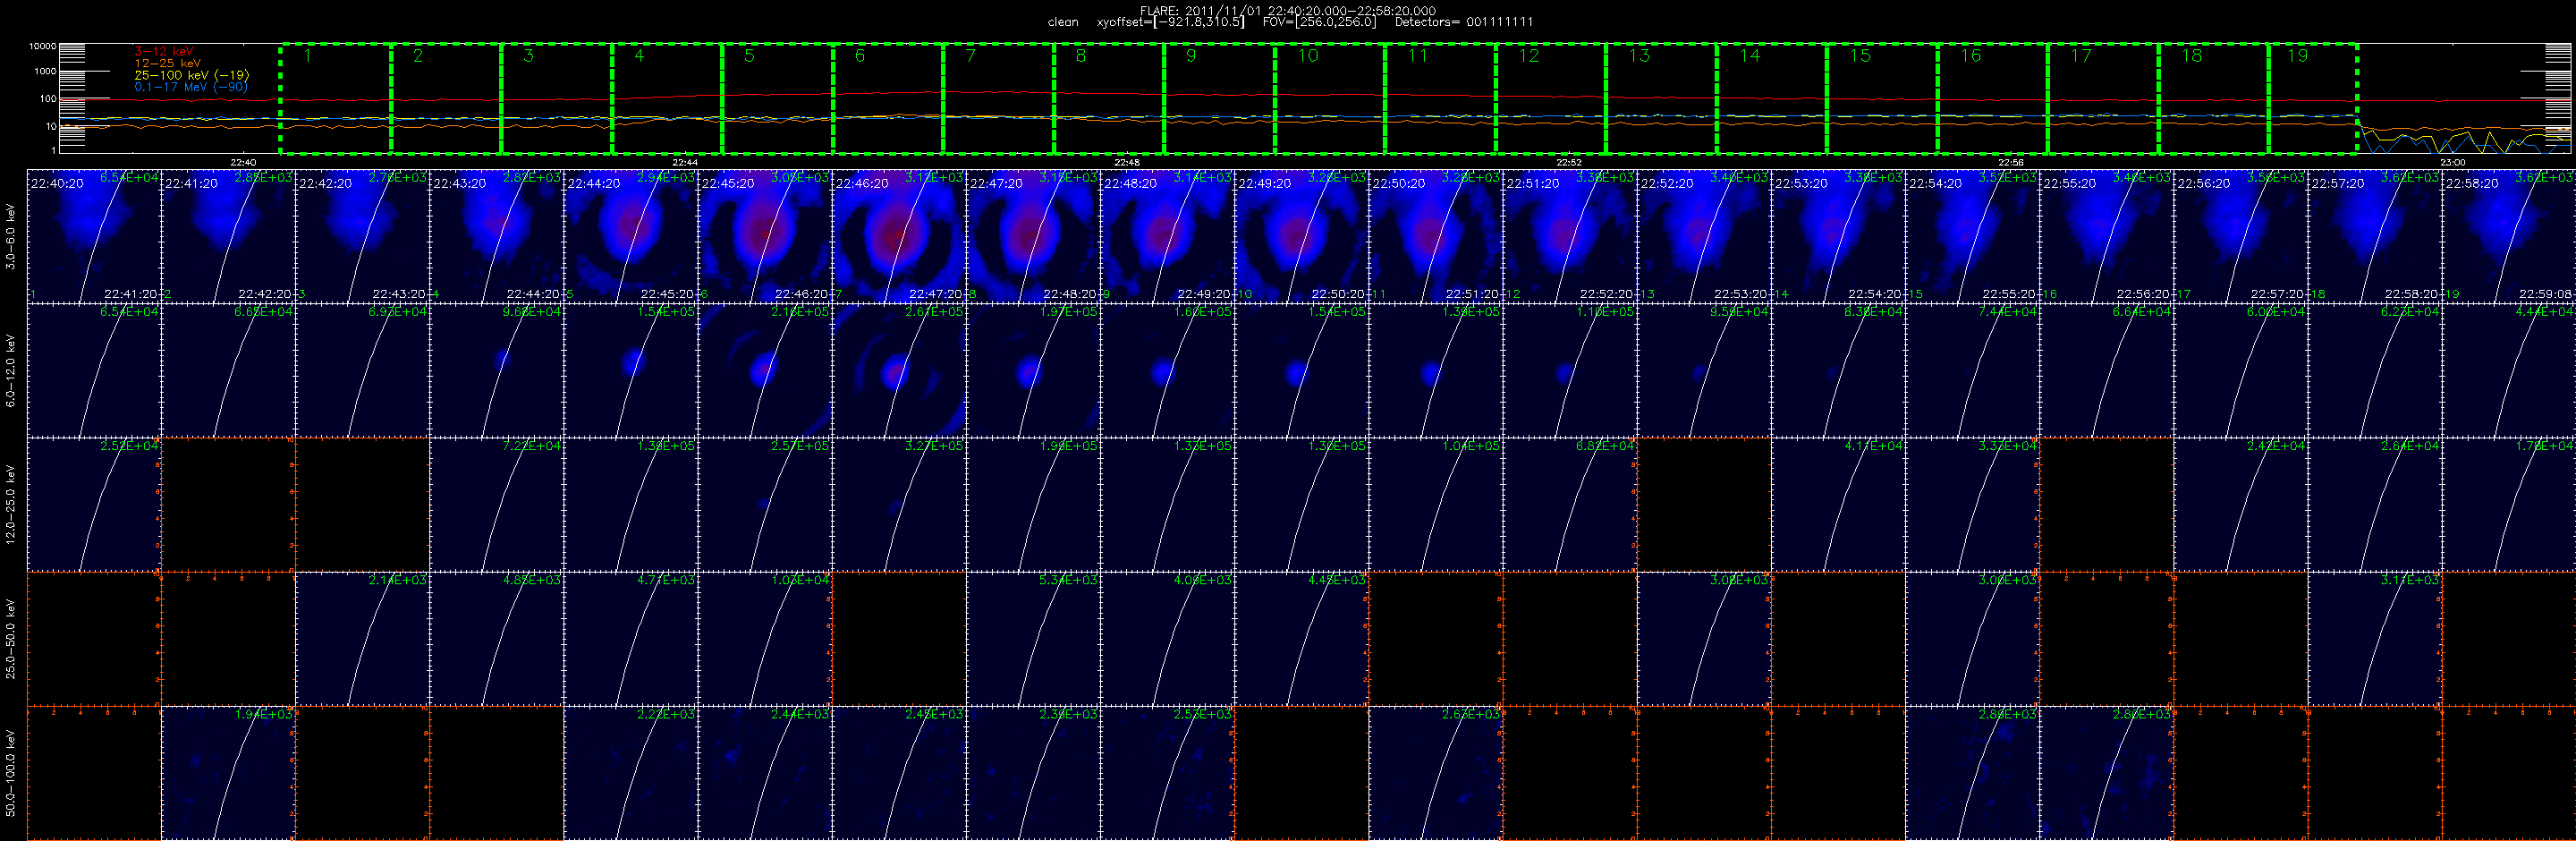Image resolution: width=2576 pixels, height=841 pixels.
Task: Click the 50.0-100.0 keV row label
Action: click(11, 773)
